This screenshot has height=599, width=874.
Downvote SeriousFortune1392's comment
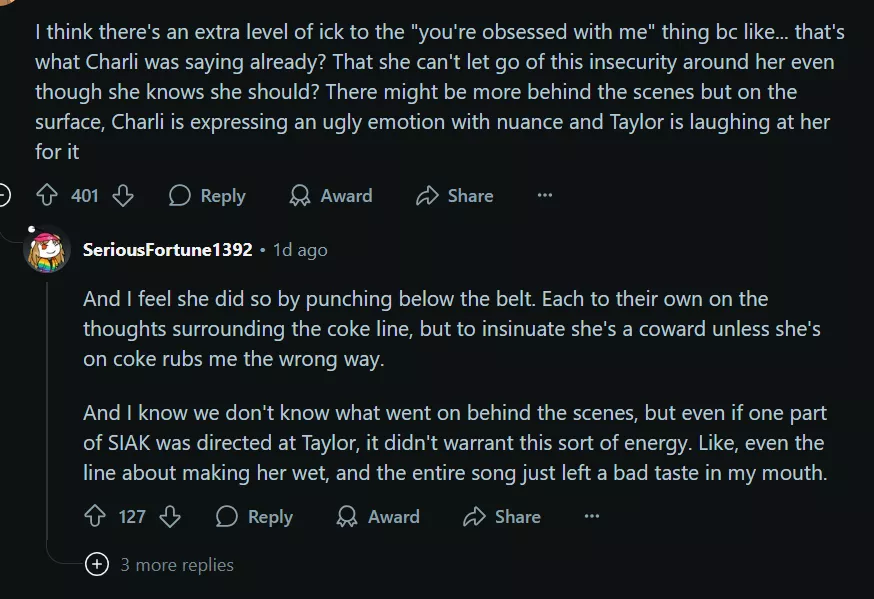pyautogui.click(x=170, y=517)
